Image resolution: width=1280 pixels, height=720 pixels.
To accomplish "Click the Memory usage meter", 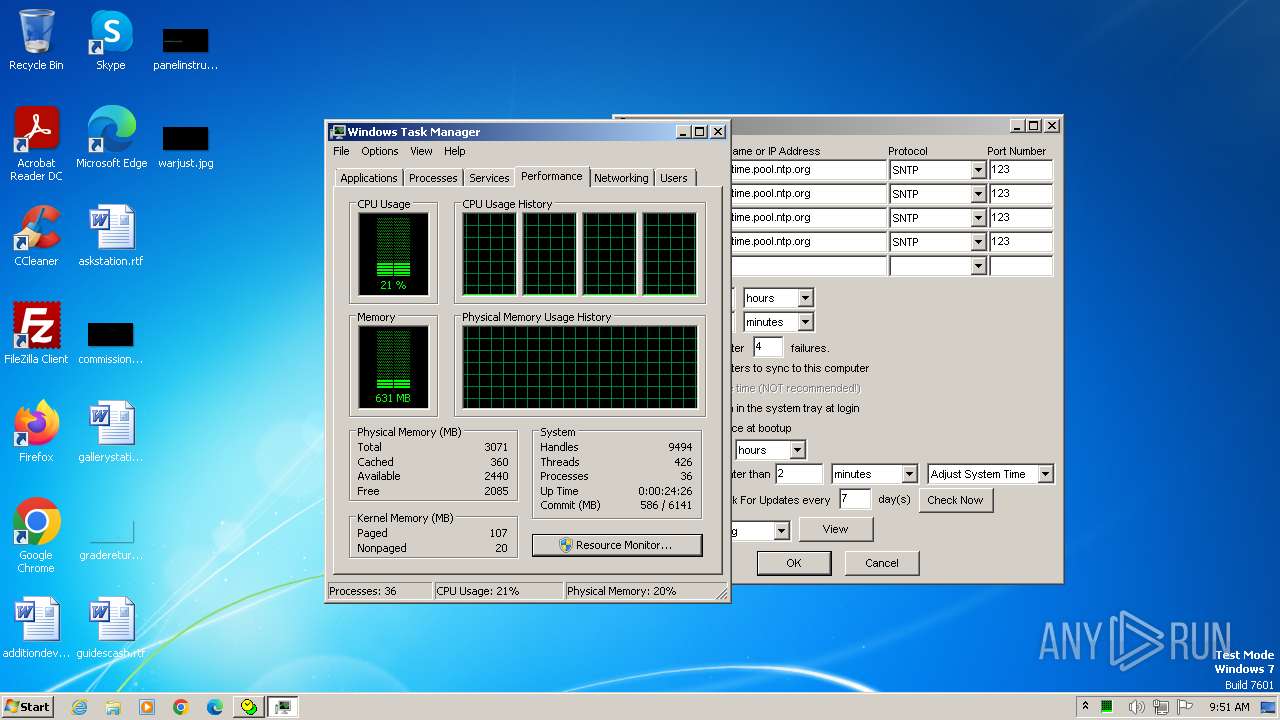I will [x=393, y=367].
